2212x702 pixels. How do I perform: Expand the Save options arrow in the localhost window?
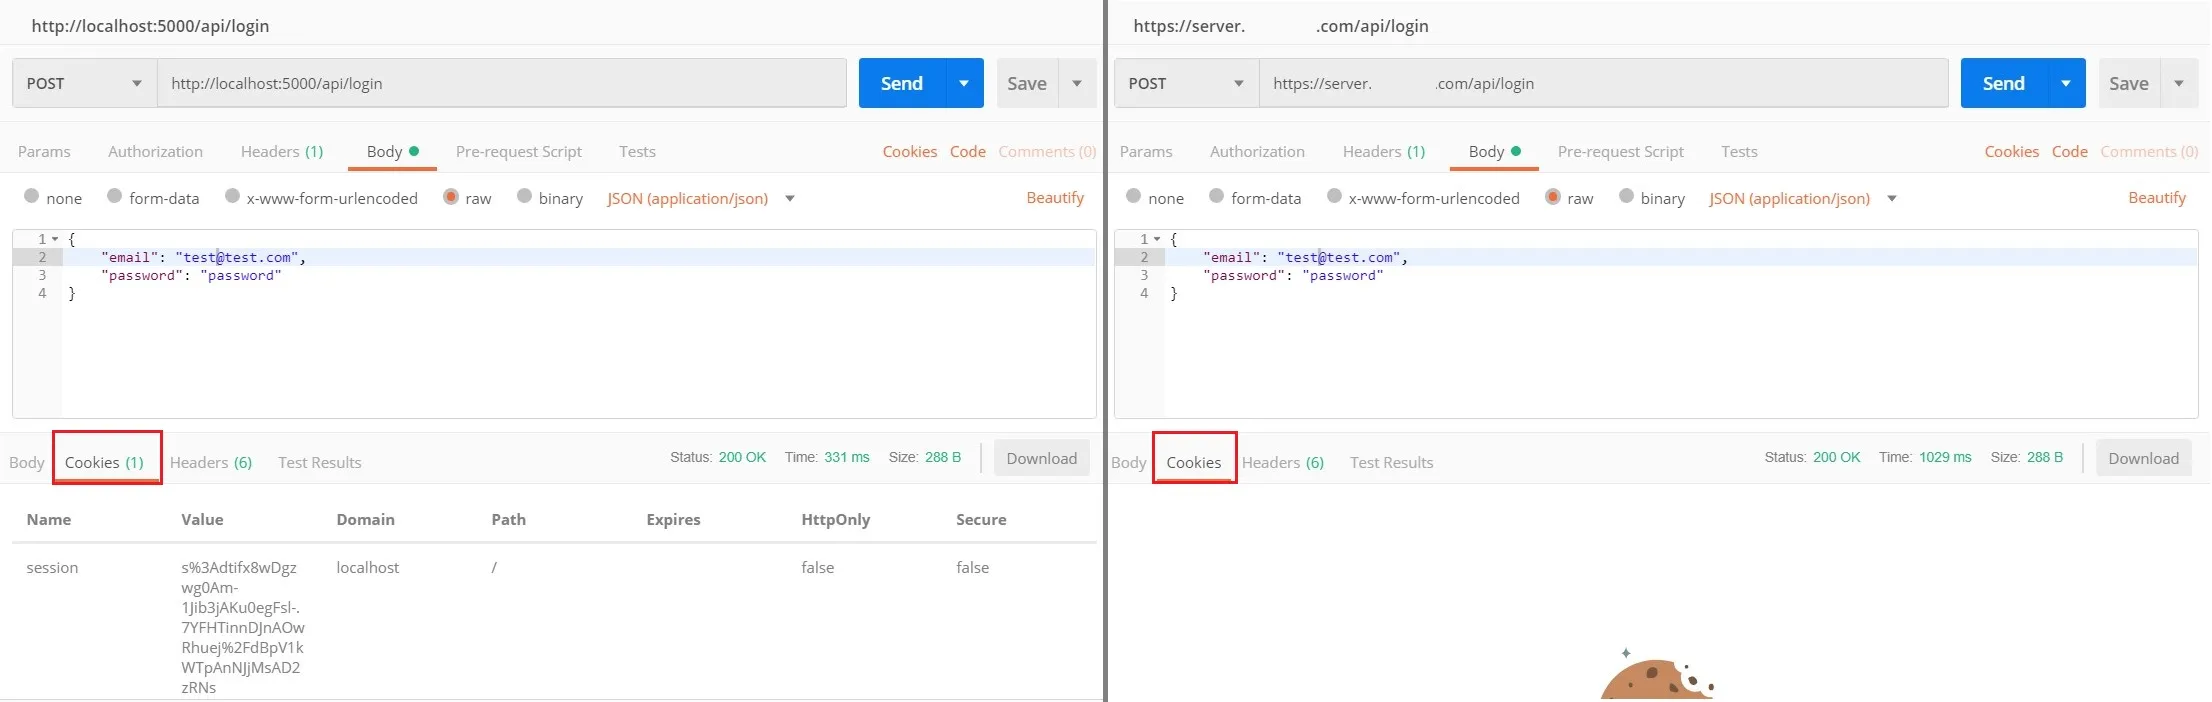click(x=1077, y=83)
